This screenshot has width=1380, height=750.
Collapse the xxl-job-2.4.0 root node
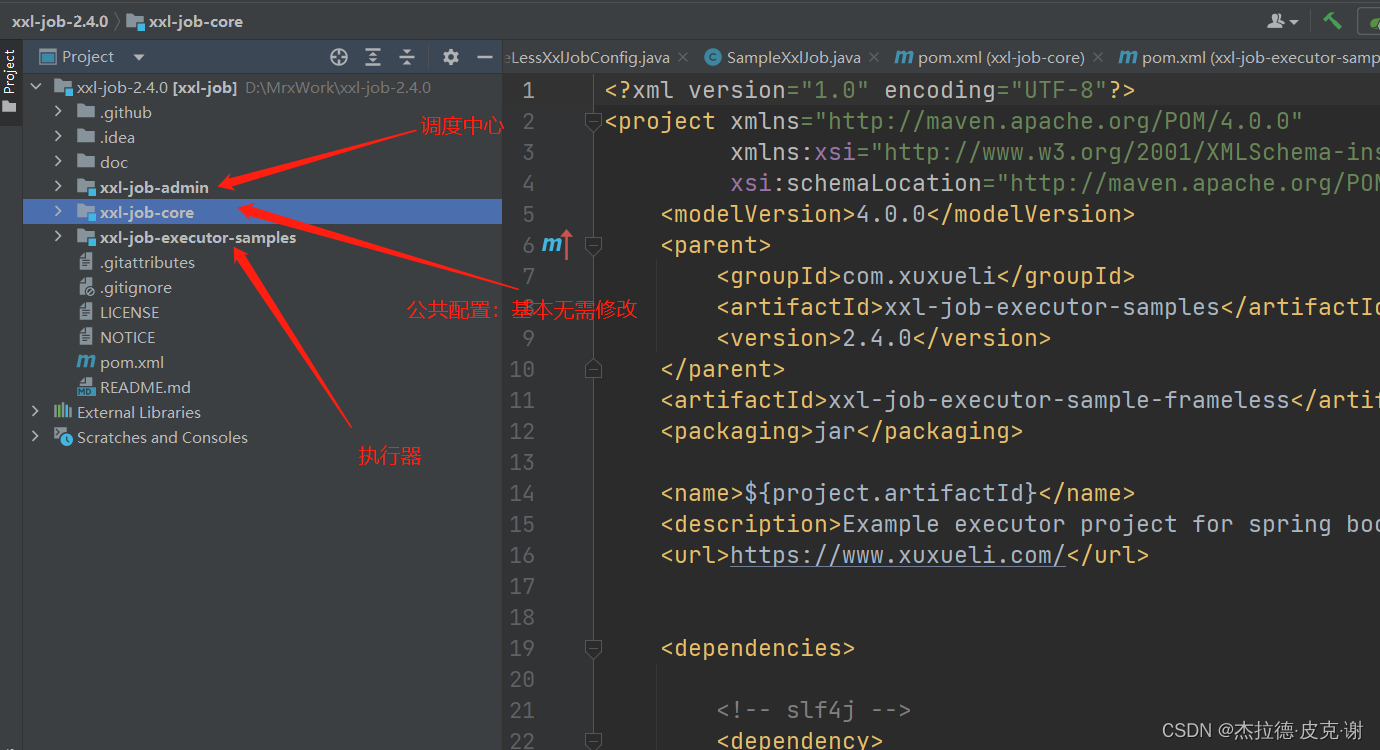click(36, 87)
